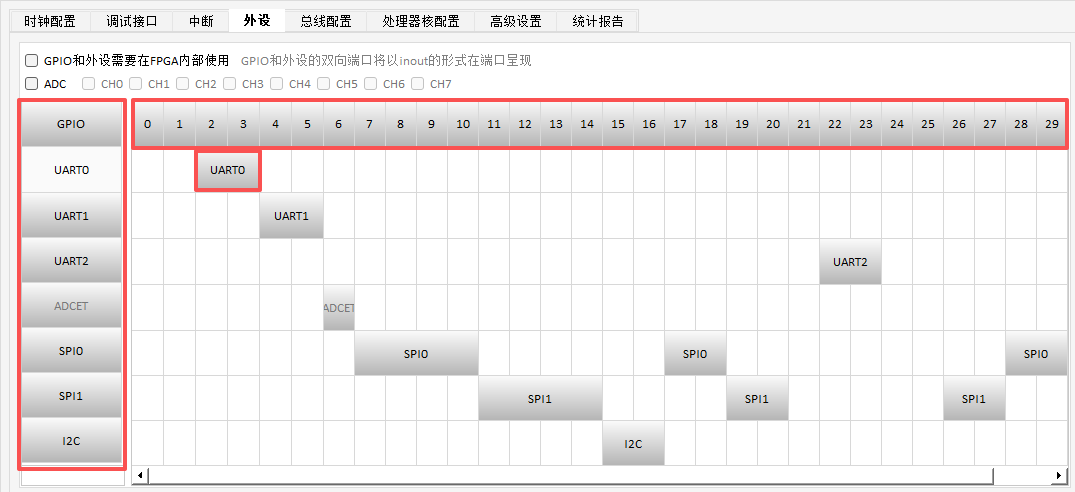Open the 调试接口 tab
The width and height of the screenshot is (1075, 492).
[x=131, y=21]
